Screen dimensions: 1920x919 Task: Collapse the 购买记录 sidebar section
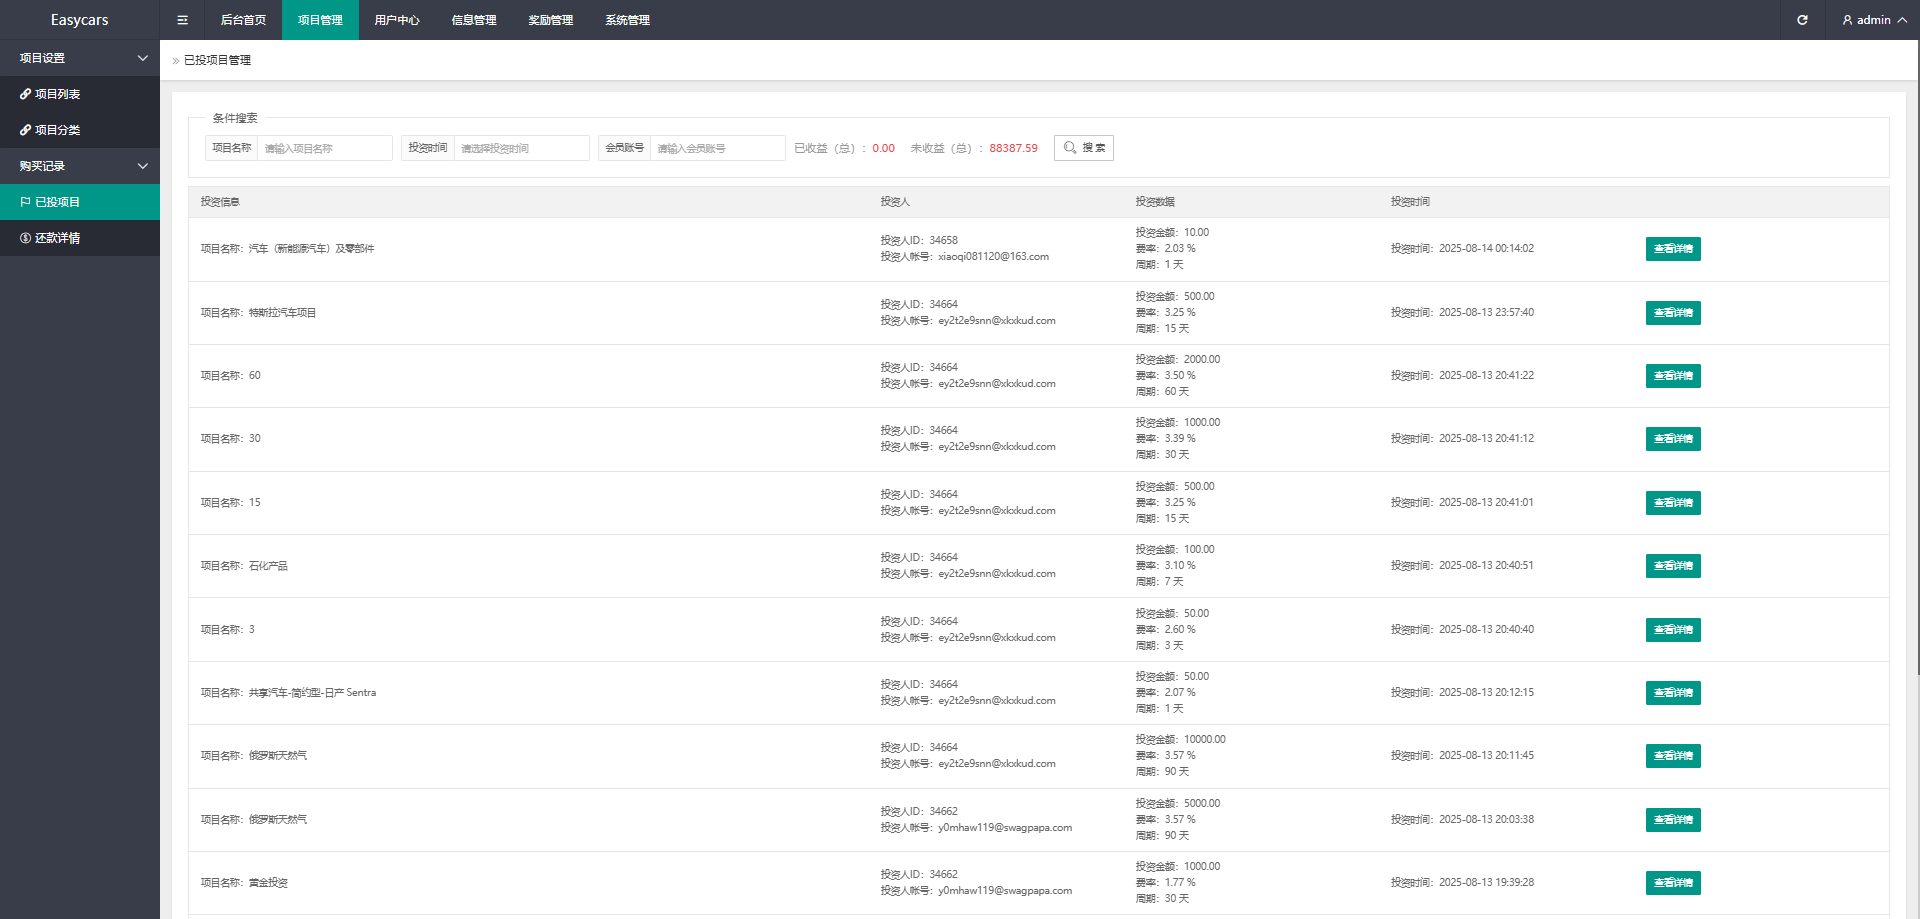[x=142, y=166]
